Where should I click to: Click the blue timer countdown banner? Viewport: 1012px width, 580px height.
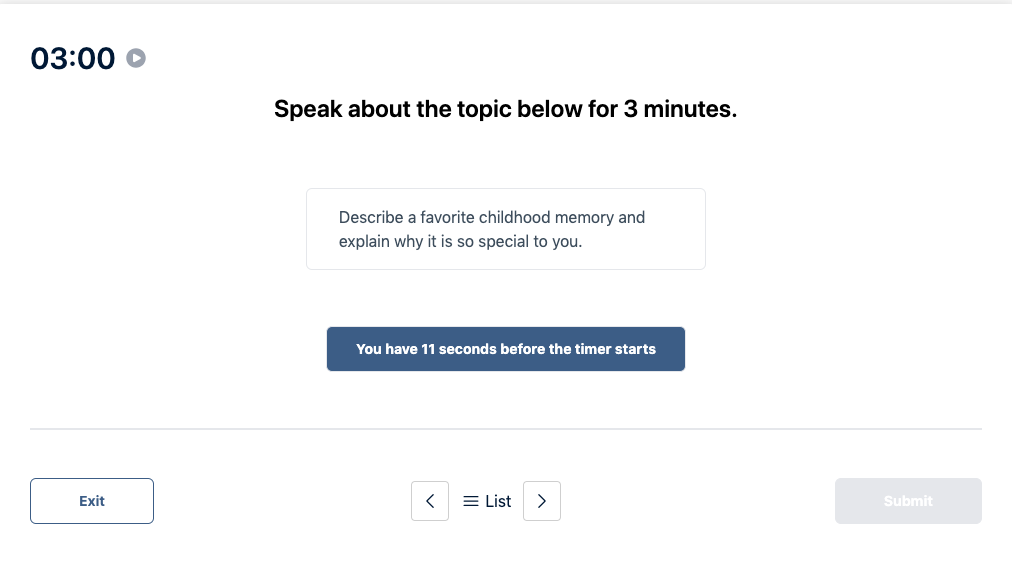[505, 348]
